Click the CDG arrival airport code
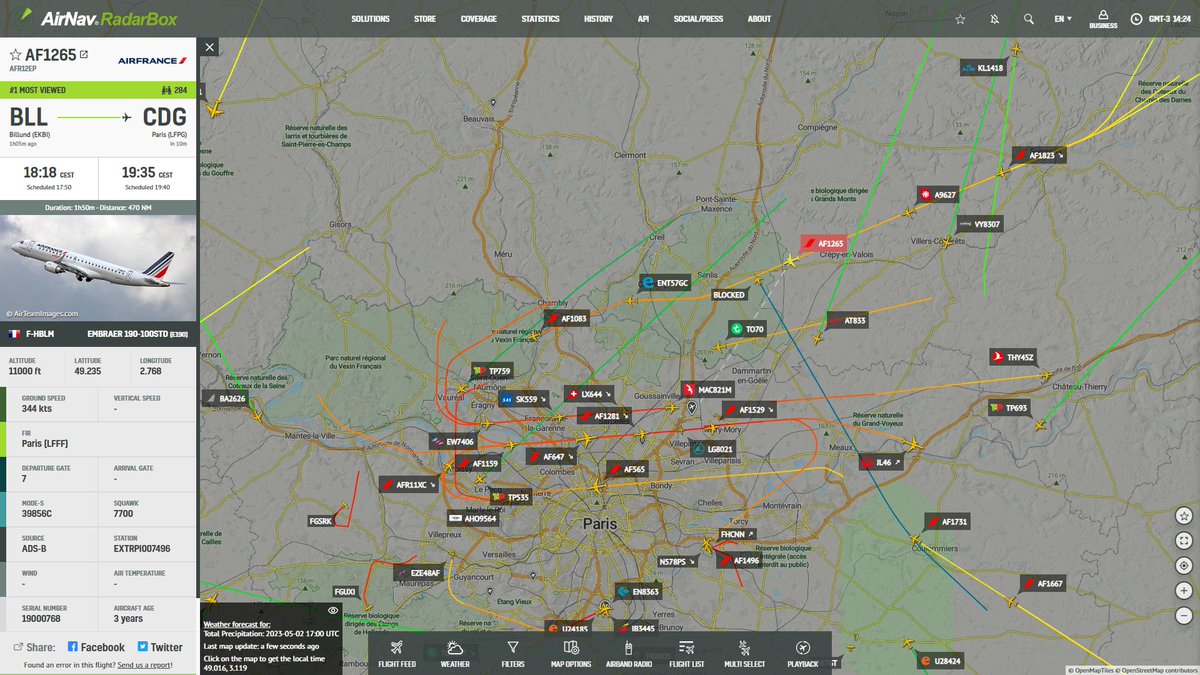Image resolution: width=1200 pixels, height=675 pixels. point(166,118)
